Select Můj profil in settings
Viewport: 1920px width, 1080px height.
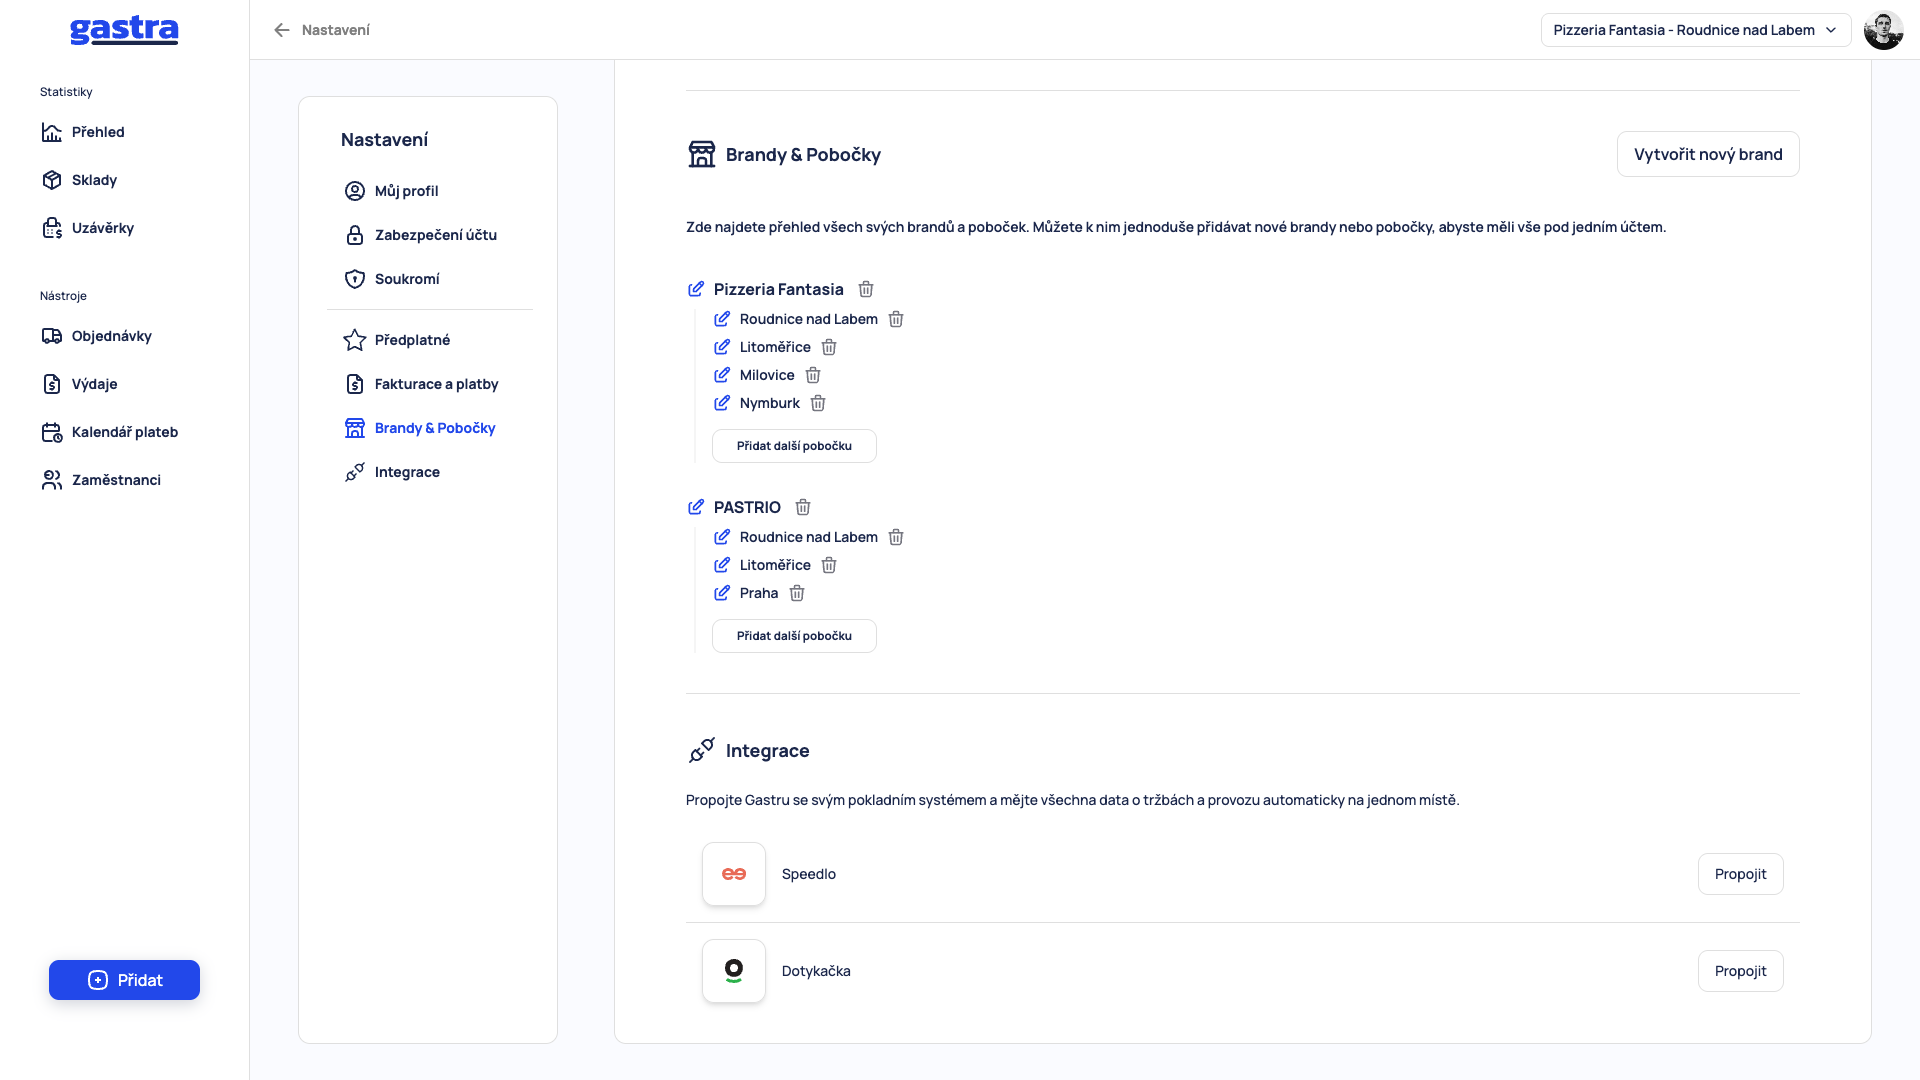coord(392,191)
